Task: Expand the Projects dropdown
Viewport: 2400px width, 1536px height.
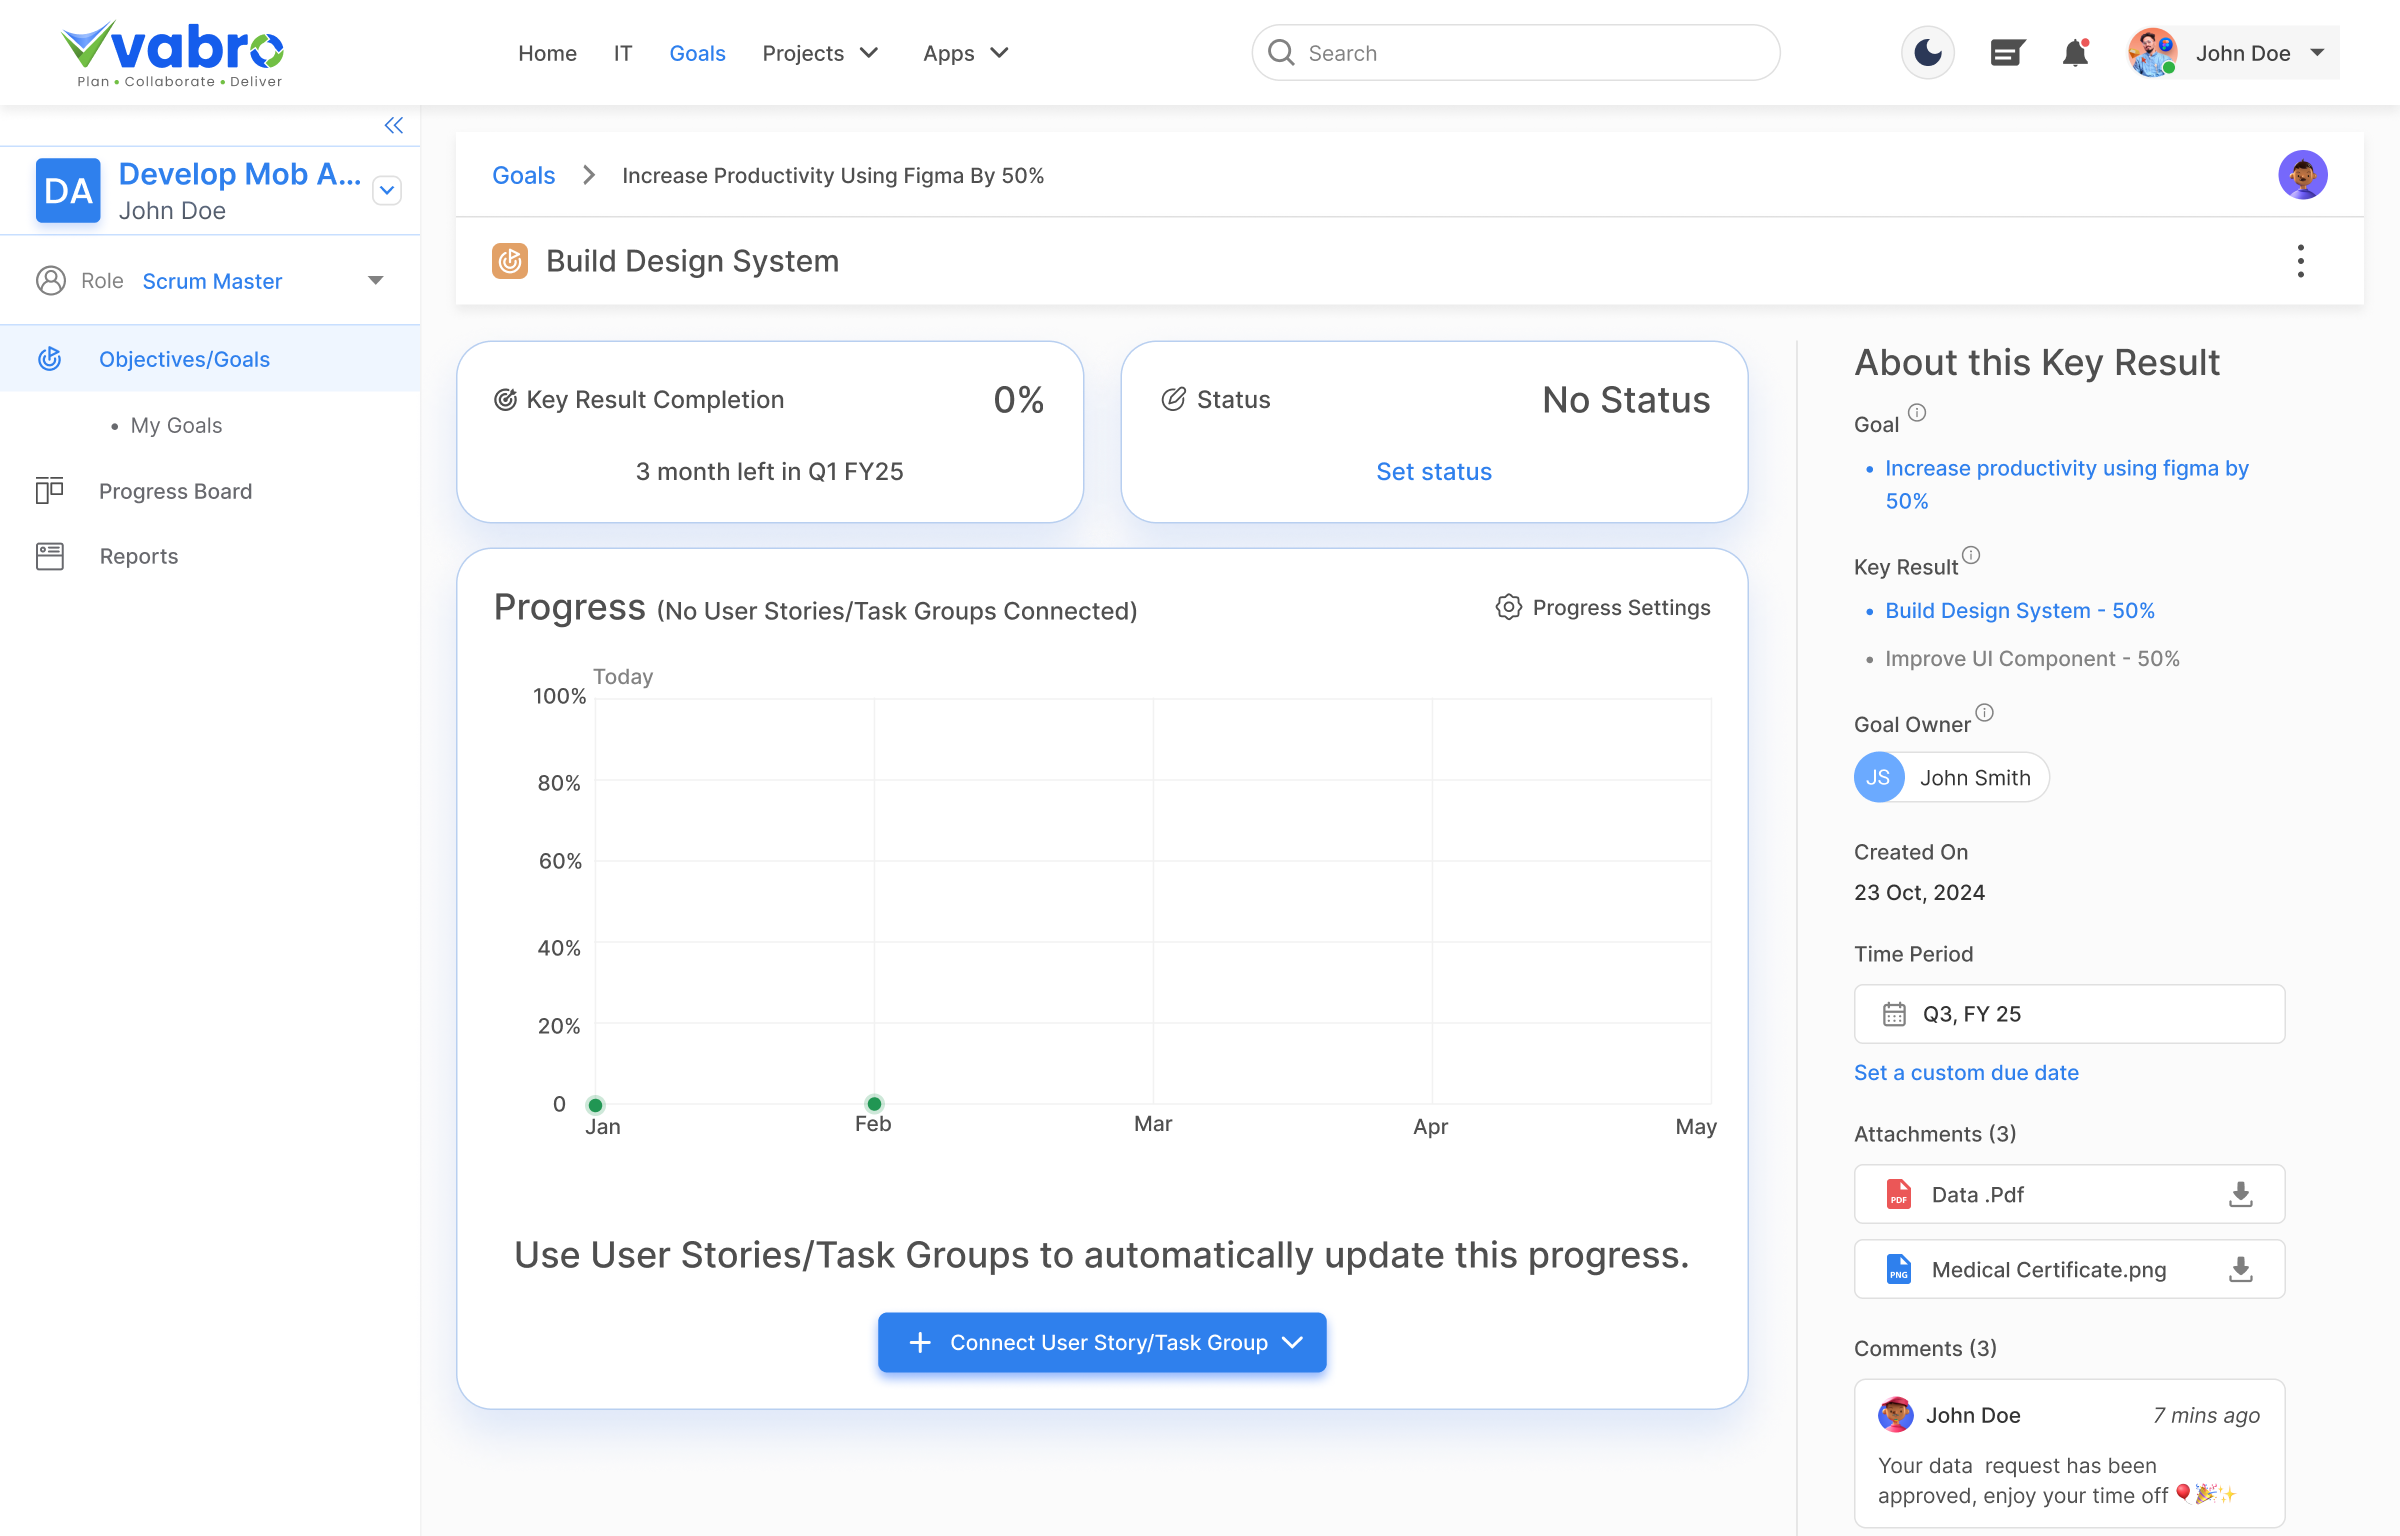Action: pos(820,53)
